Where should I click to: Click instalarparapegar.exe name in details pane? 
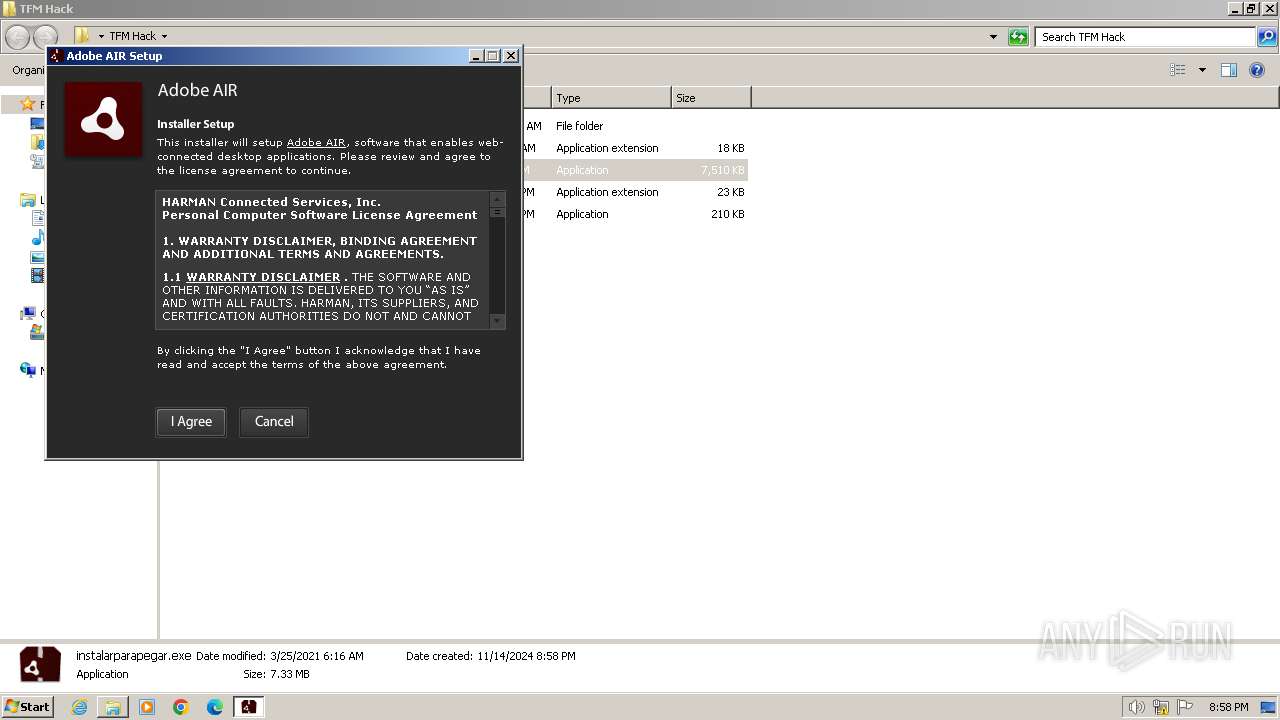point(134,656)
